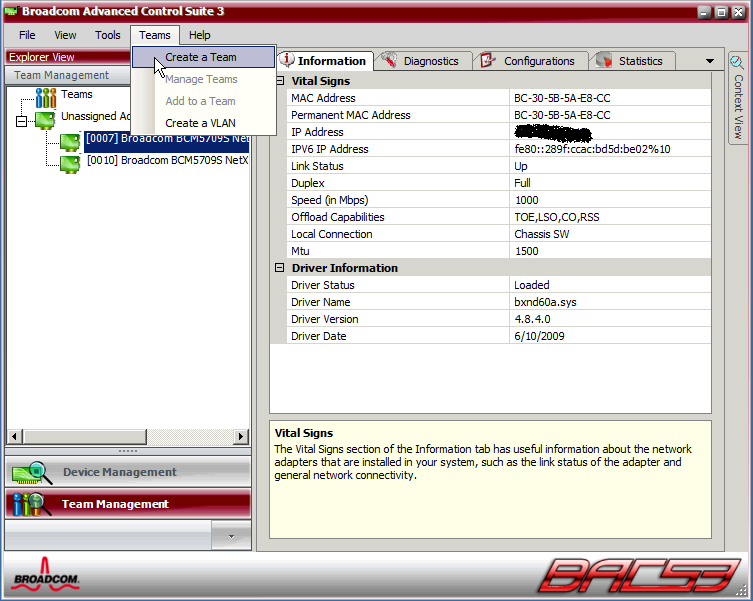
Task: Switch to the Configurations tab
Action: pyautogui.click(x=531, y=61)
